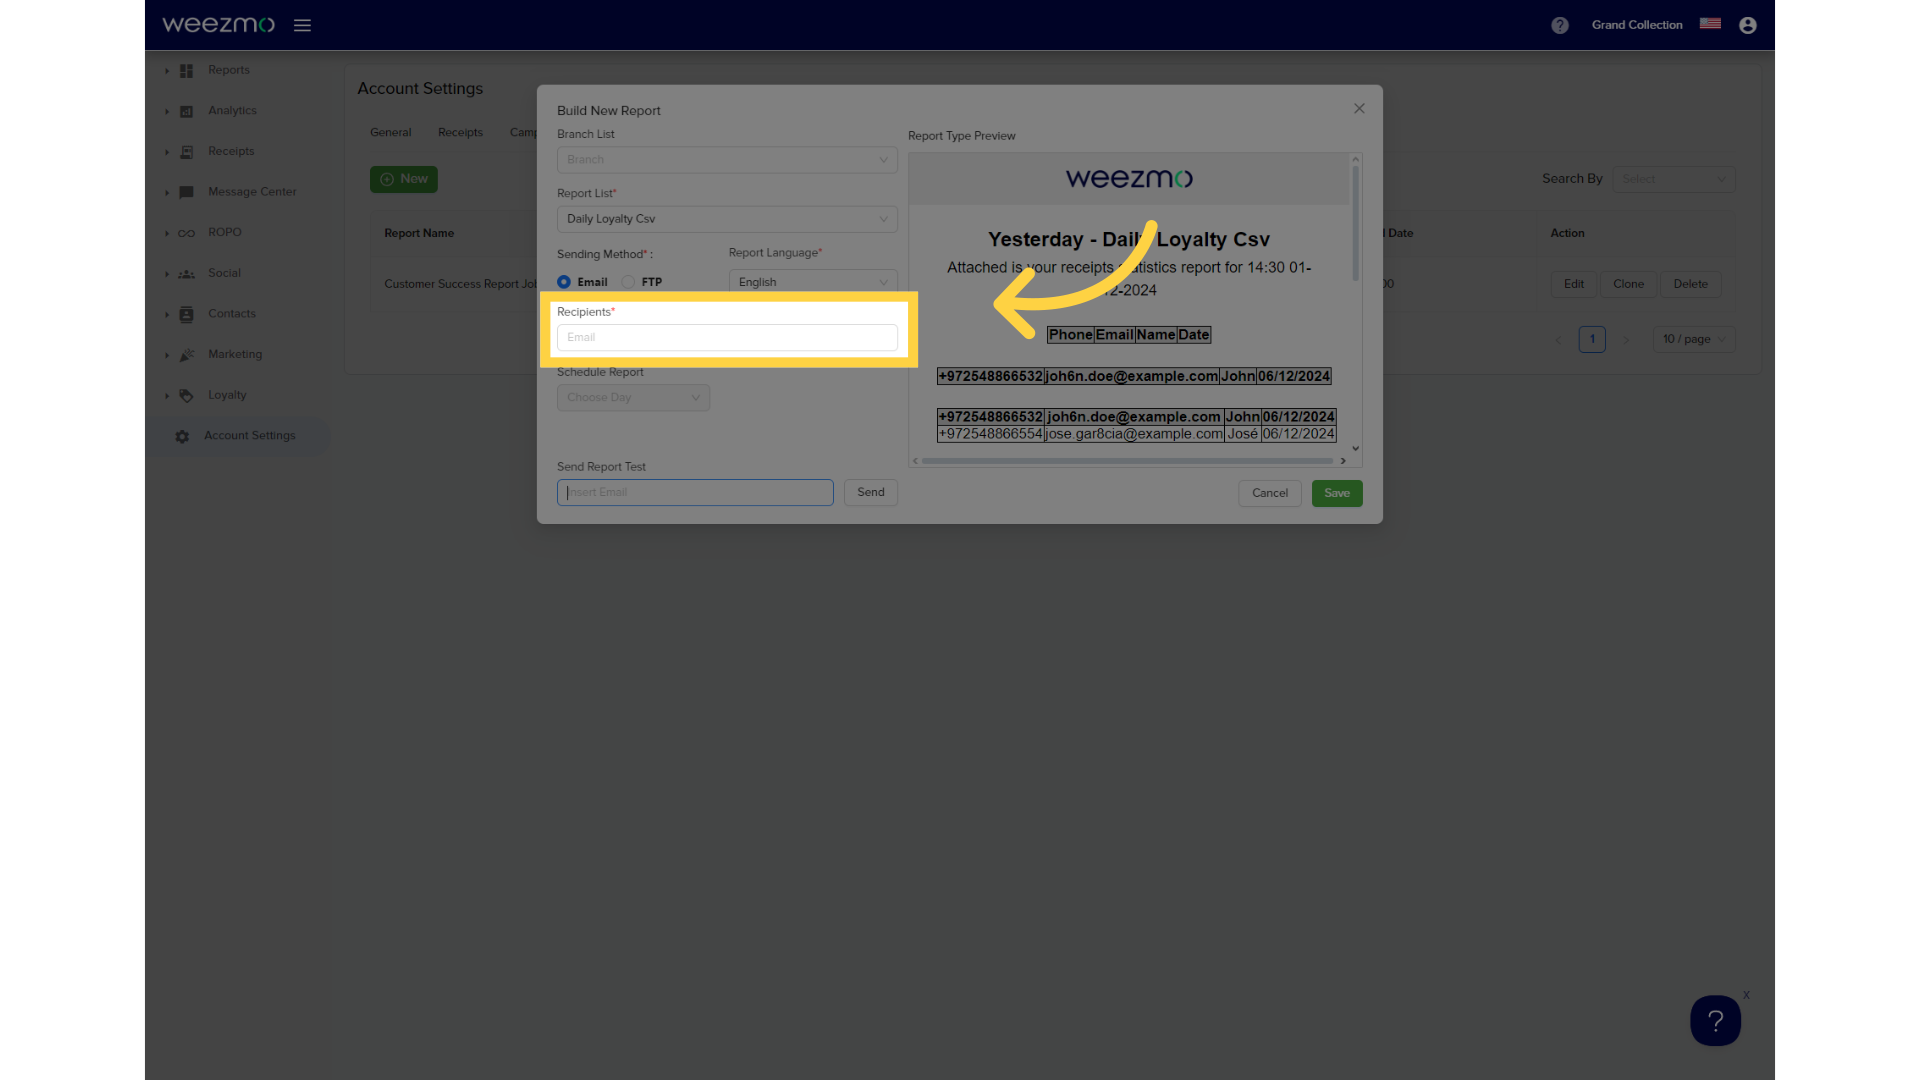This screenshot has width=1920, height=1080.
Task: Click the user account profile icon
Action: tap(1749, 24)
